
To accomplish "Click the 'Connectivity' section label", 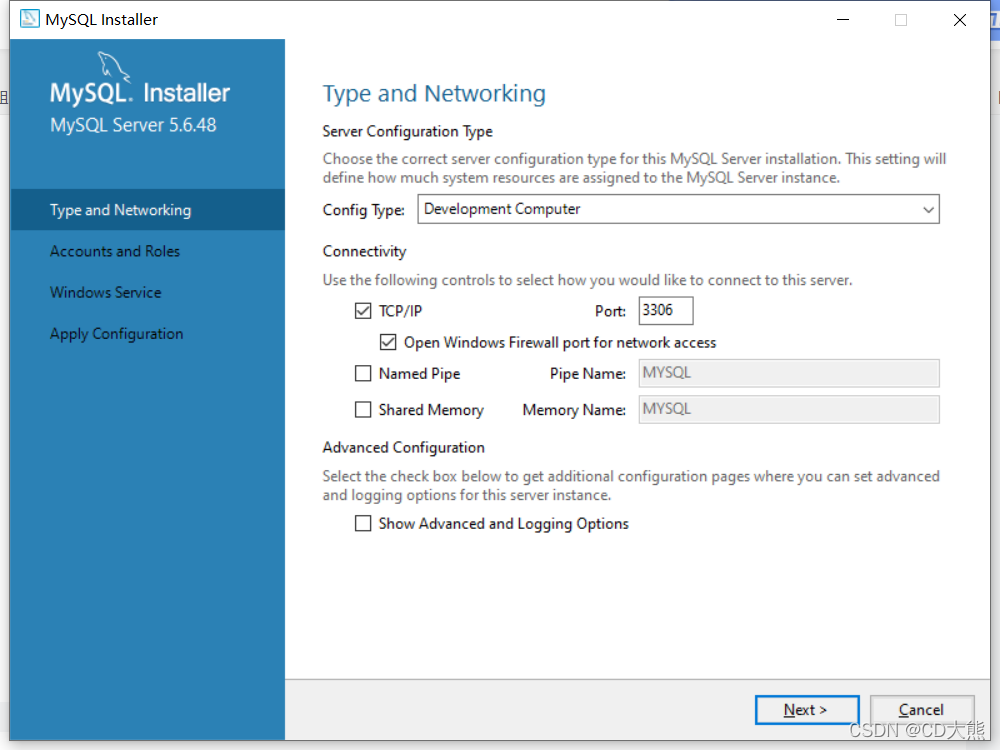I will point(364,252).
